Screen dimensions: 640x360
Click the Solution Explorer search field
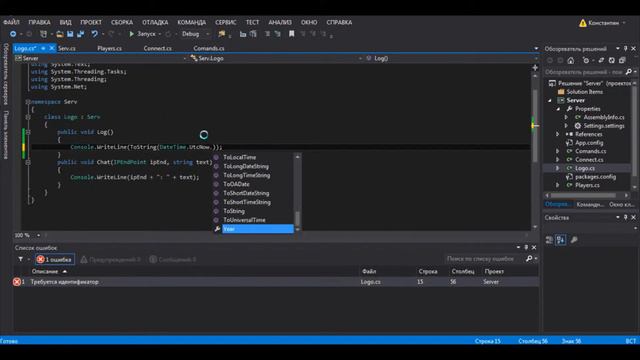[584, 72]
